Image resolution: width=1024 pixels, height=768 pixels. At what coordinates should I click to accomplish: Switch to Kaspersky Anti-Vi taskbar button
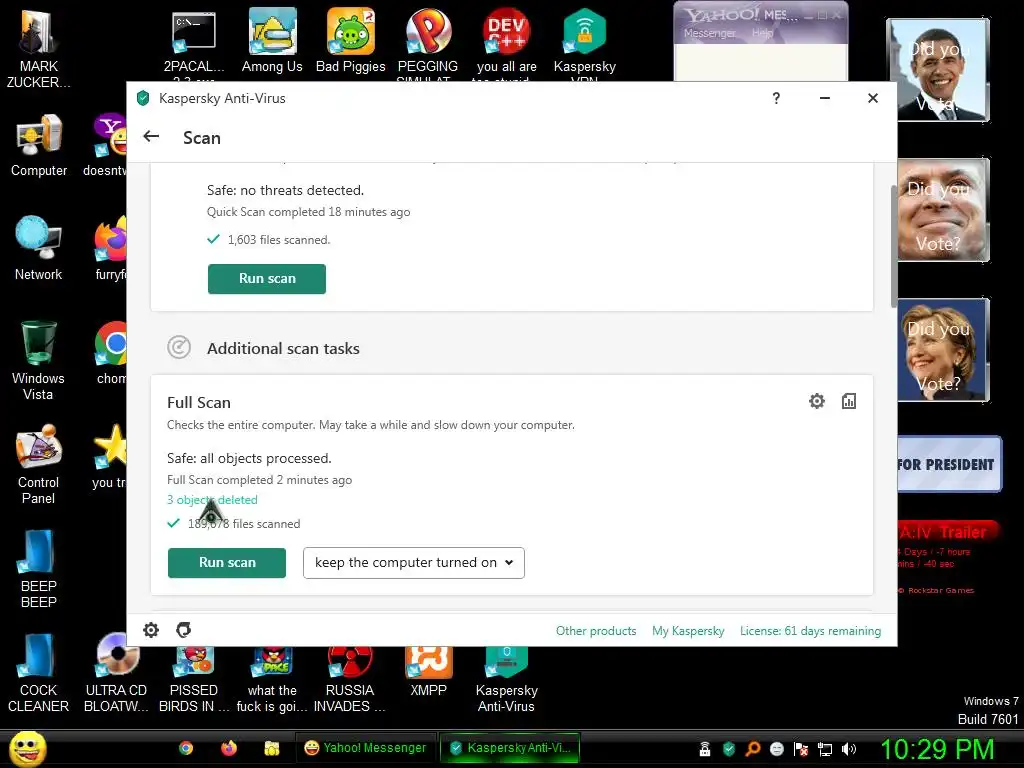coord(510,748)
